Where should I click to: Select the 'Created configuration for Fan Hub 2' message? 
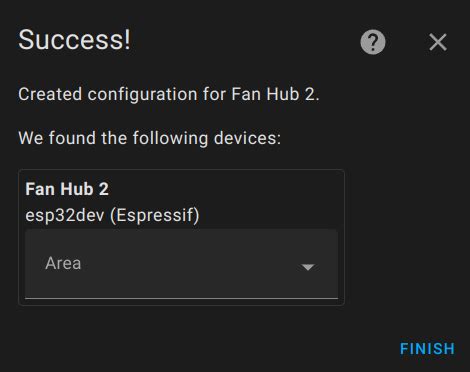tap(169, 94)
